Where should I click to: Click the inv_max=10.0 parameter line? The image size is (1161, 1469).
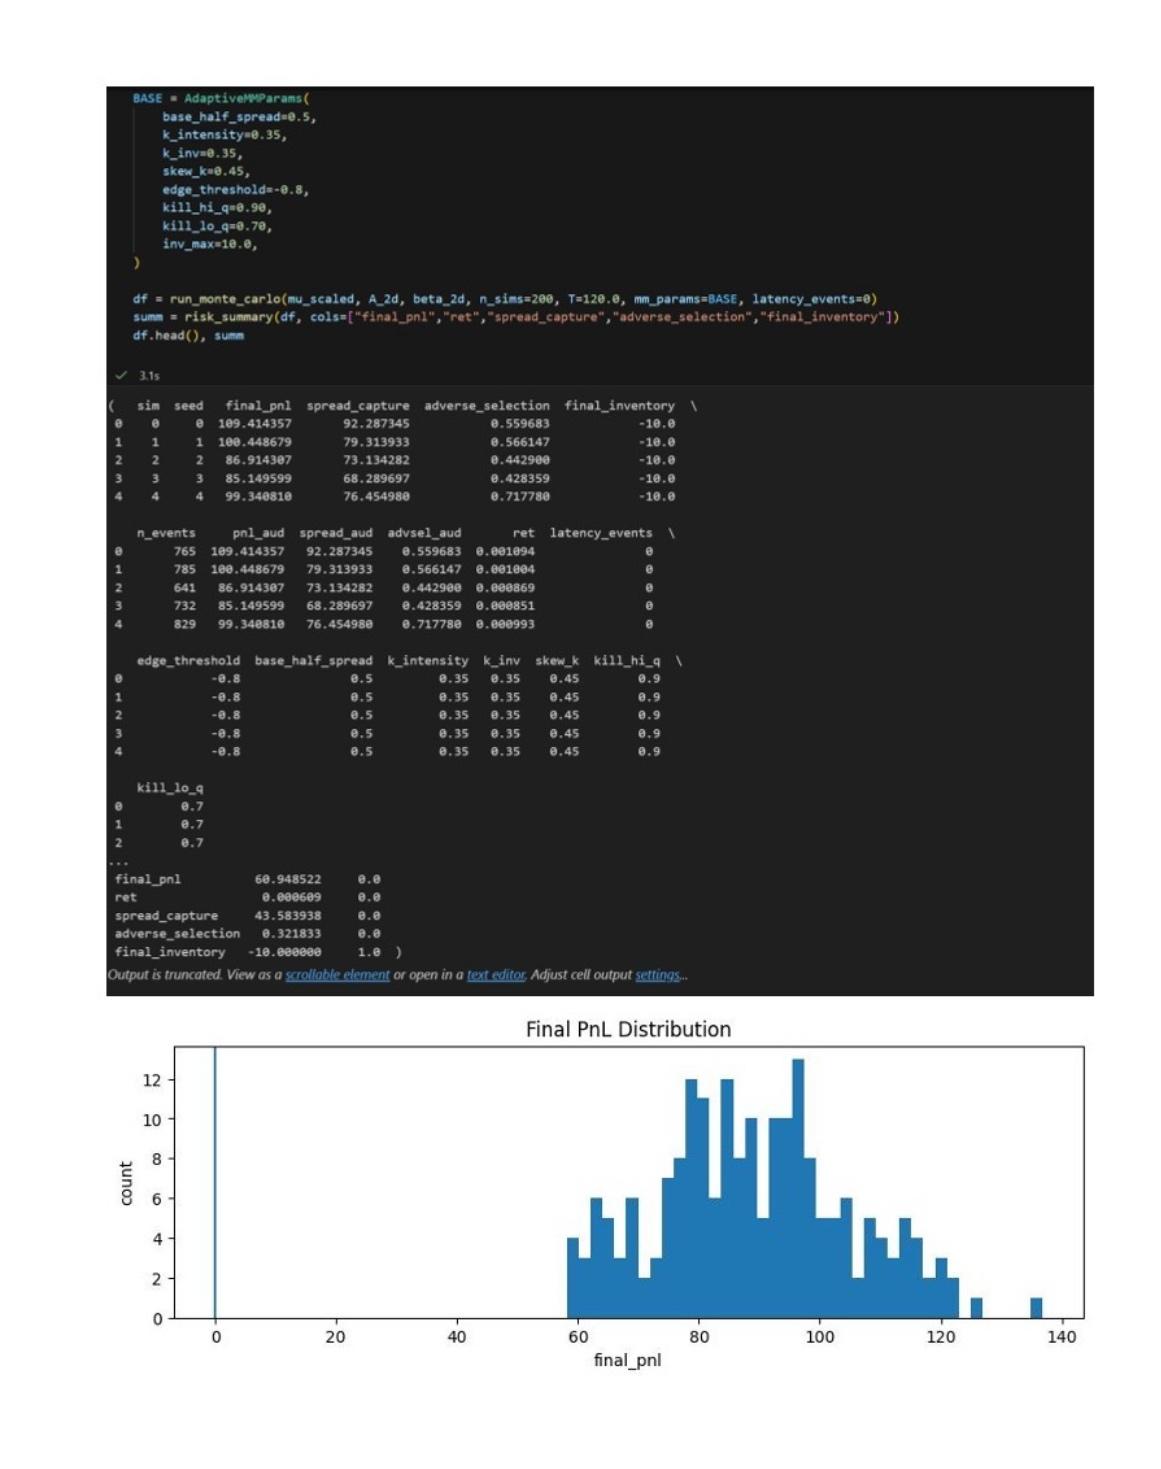(x=210, y=244)
